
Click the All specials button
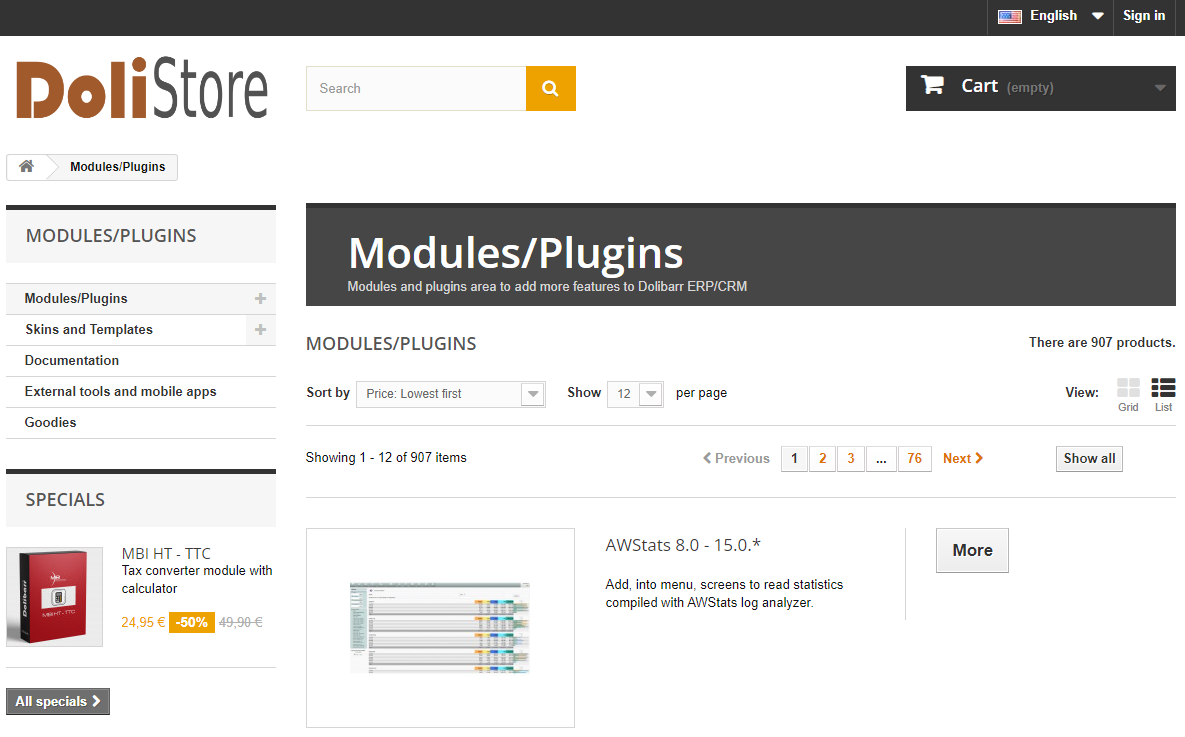[57, 701]
